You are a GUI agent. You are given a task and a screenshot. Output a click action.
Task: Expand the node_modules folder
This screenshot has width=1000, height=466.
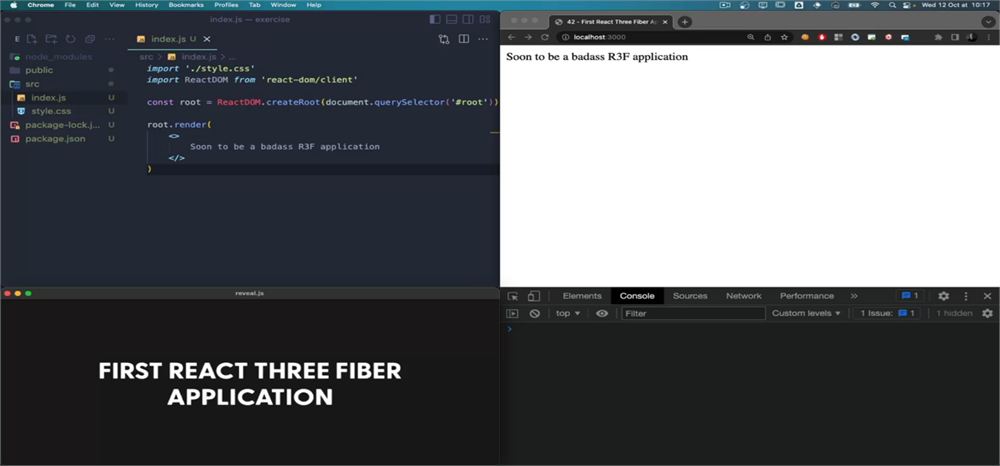click(x=57, y=57)
